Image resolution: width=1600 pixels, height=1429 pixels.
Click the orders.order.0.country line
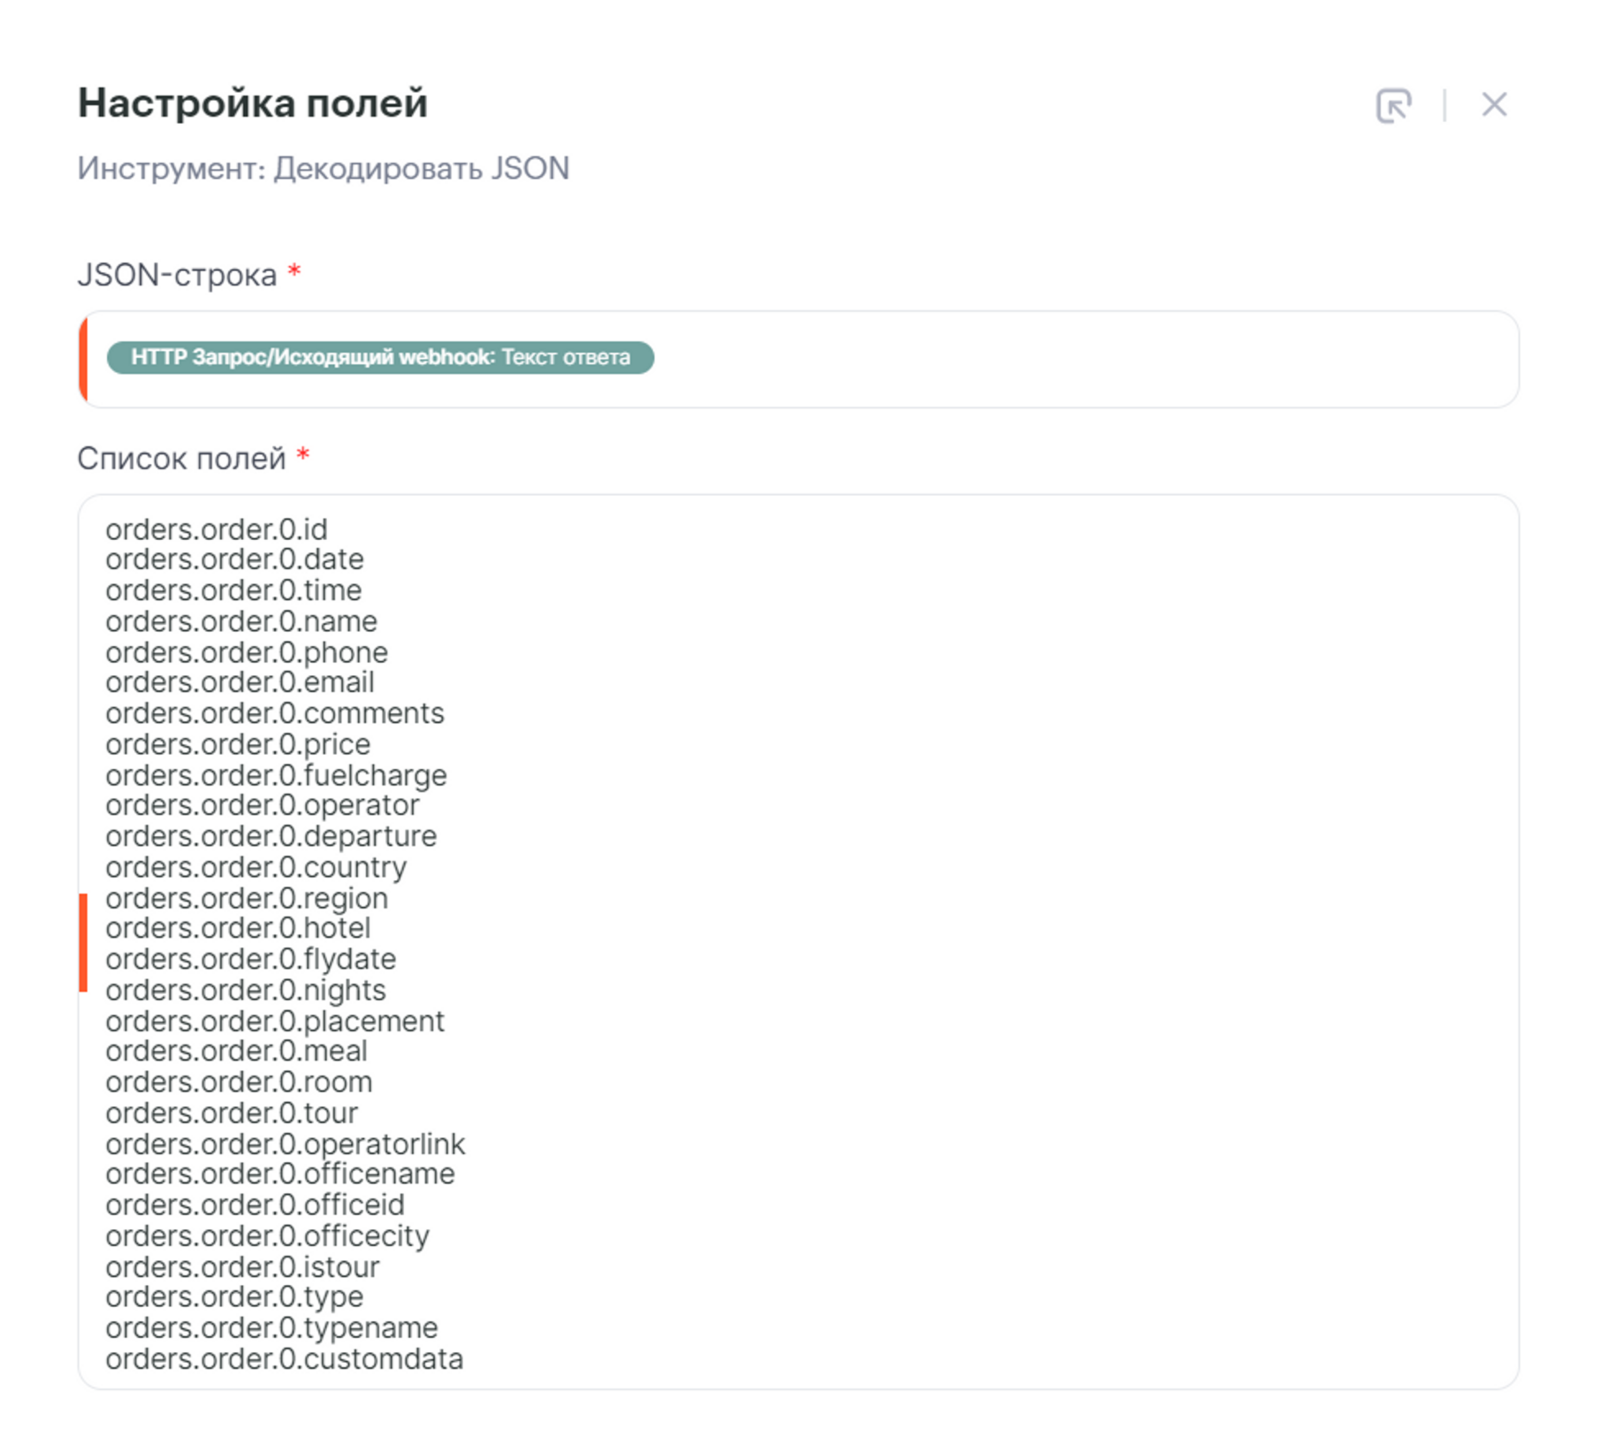[256, 867]
